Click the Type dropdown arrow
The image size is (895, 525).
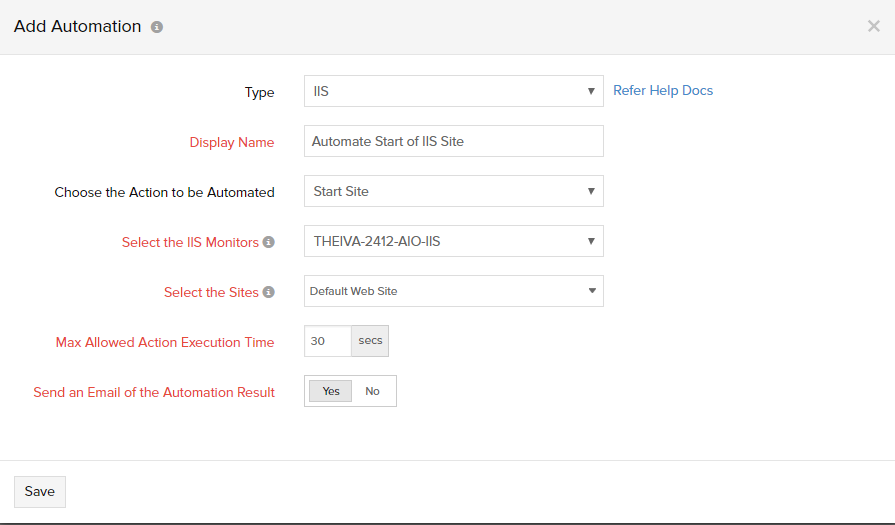pos(591,91)
